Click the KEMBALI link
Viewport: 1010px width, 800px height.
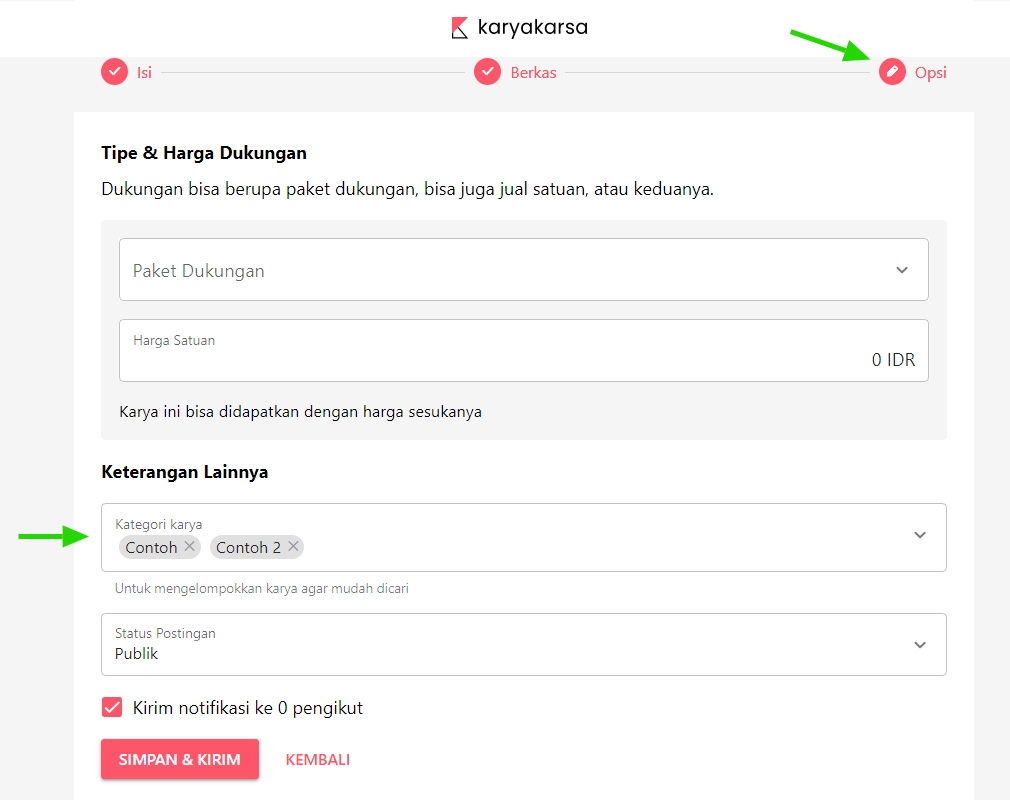tap(317, 759)
